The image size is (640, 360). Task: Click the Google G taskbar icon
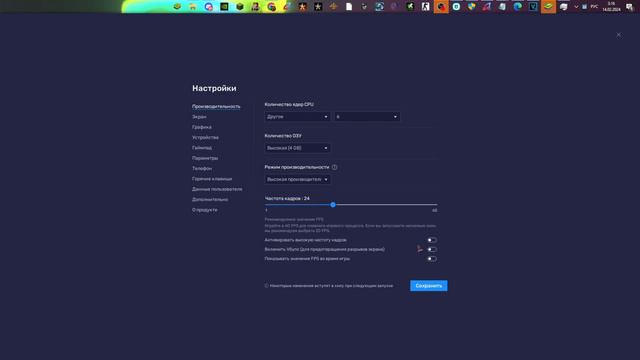pos(271,7)
